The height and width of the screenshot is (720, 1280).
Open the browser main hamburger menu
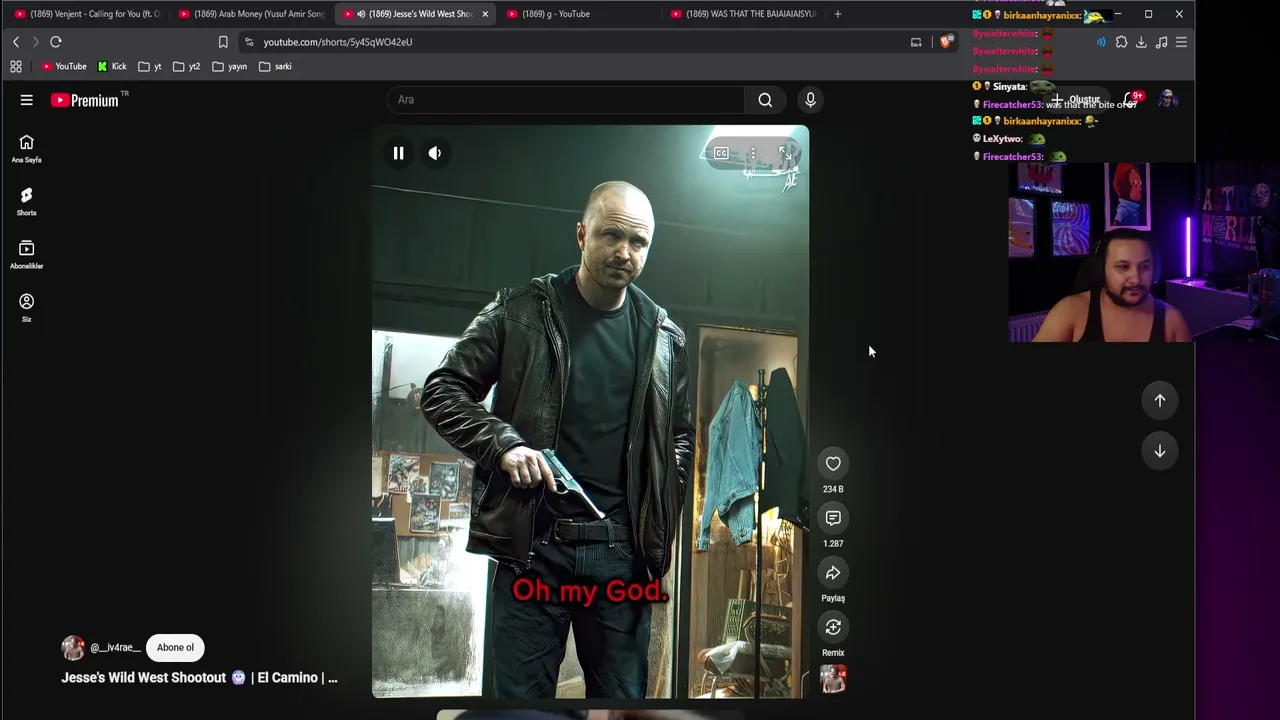pyautogui.click(x=1181, y=42)
